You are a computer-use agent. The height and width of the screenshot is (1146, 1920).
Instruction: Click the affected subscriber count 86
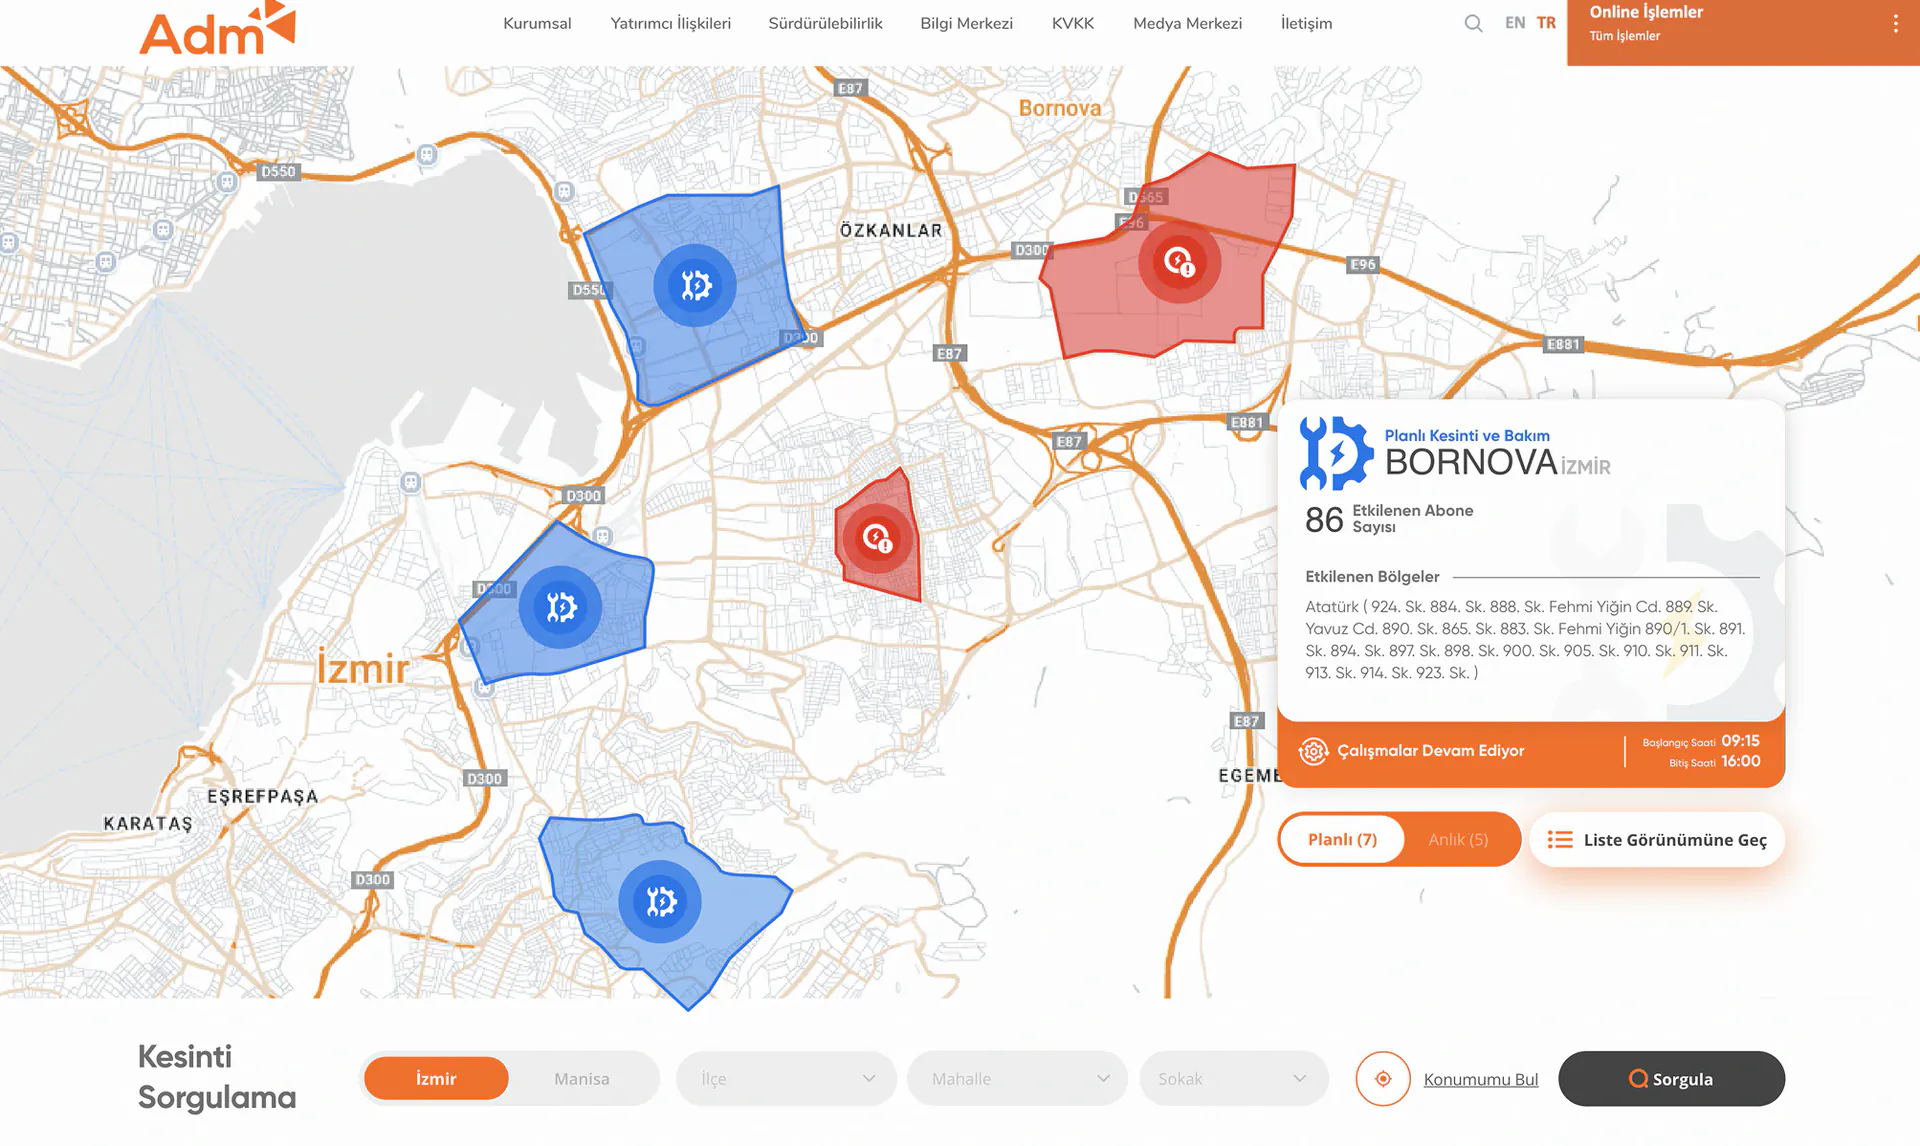click(1323, 520)
